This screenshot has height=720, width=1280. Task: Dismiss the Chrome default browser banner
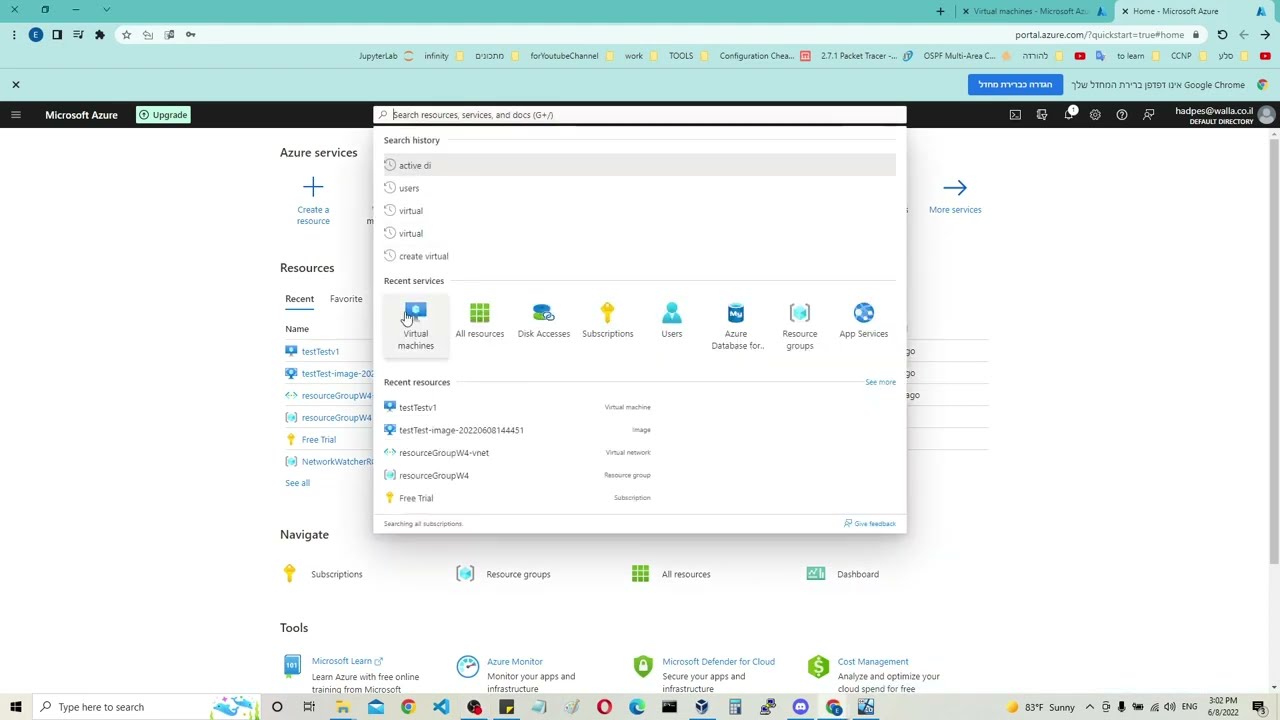coord(16,85)
